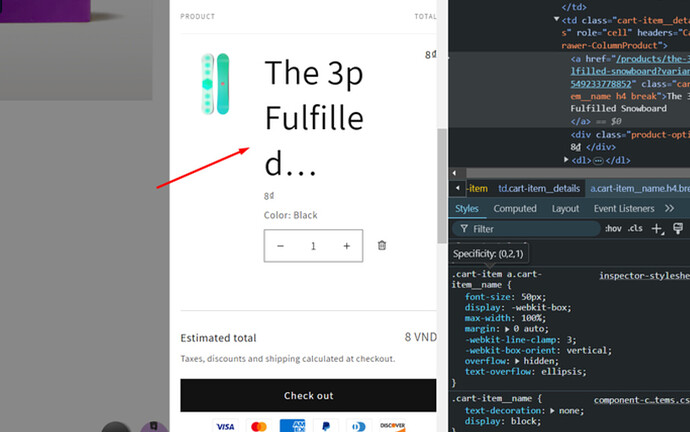Show more DevTools tabs via chevrons

(x=669, y=209)
